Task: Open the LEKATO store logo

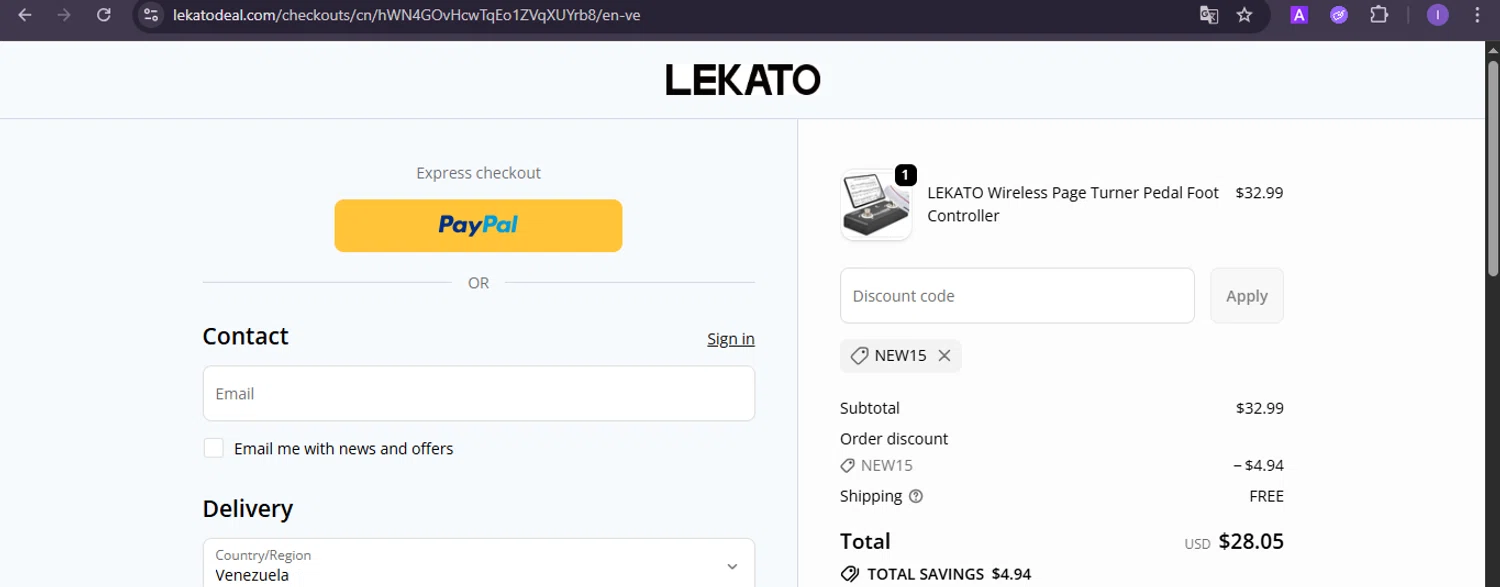Action: 743,80
